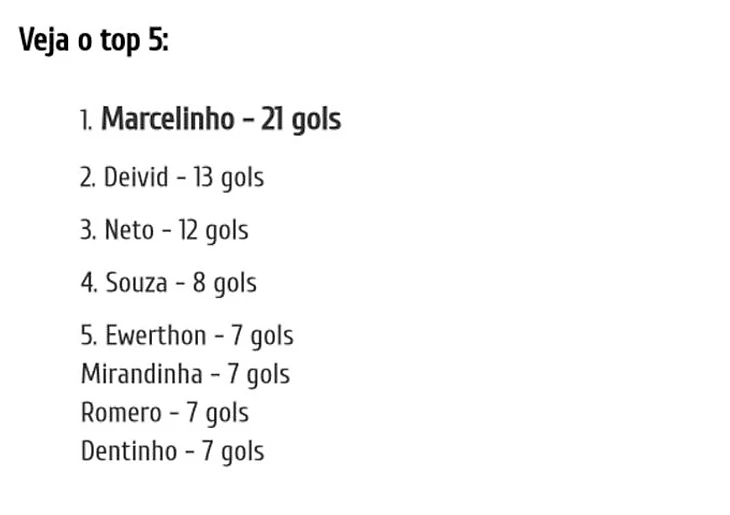Screen dimensions: 730x515
Task: Click the name Romero
Action: pyautogui.click(x=121, y=413)
